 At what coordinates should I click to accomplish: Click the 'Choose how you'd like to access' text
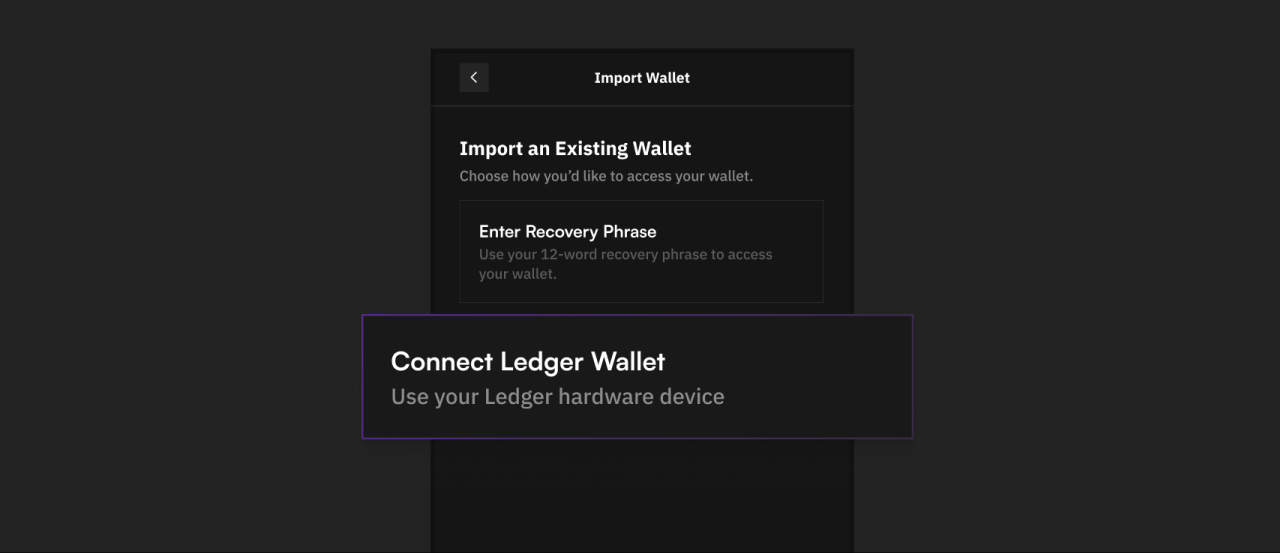point(606,176)
